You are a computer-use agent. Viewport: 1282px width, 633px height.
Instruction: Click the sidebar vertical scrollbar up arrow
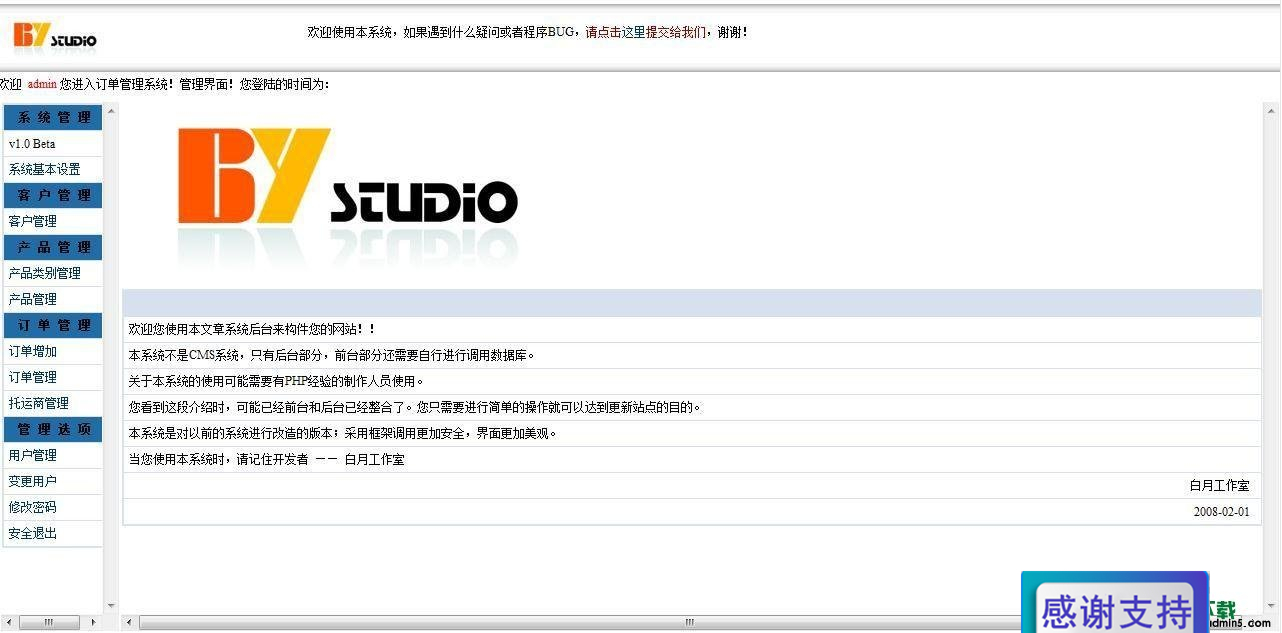pyautogui.click(x=111, y=109)
